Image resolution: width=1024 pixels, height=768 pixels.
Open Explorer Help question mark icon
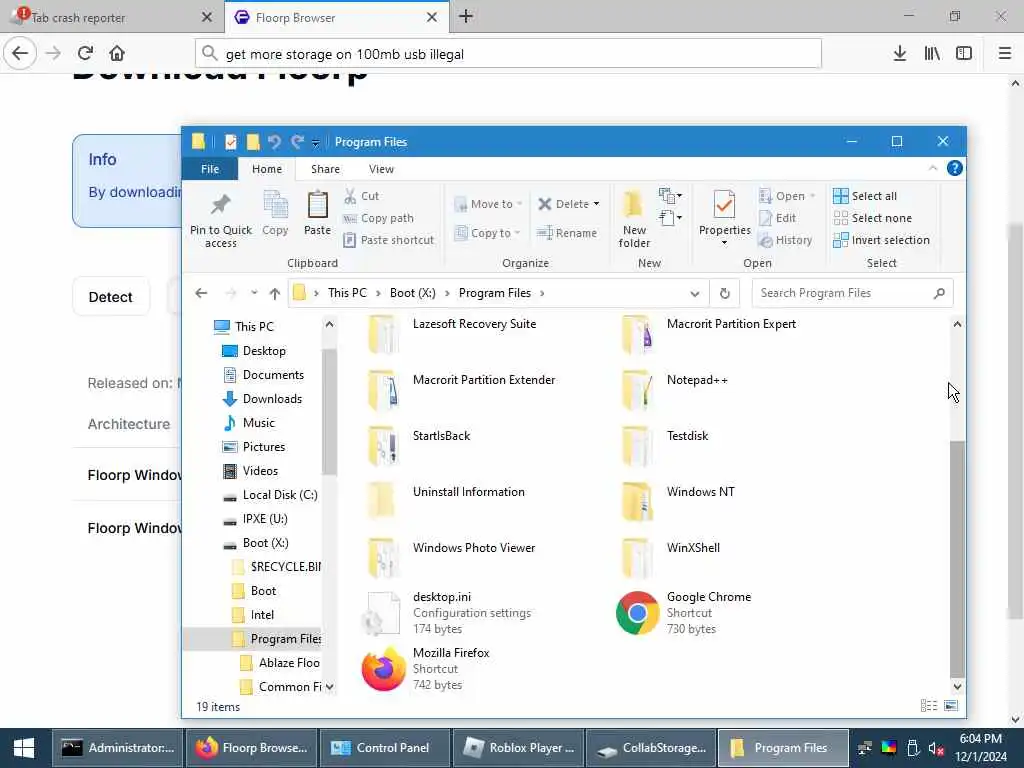pyautogui.click(x=954, y=168)
